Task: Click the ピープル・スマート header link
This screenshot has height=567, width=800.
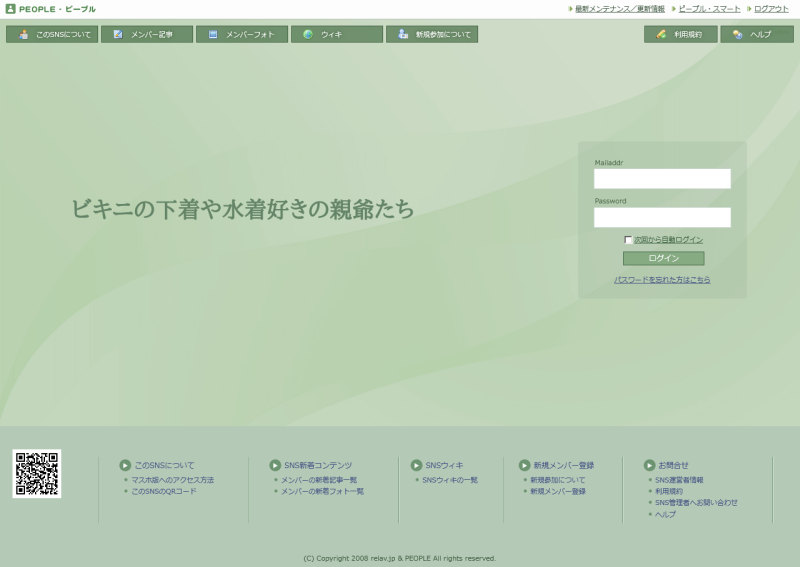Action: click(709, 9)
